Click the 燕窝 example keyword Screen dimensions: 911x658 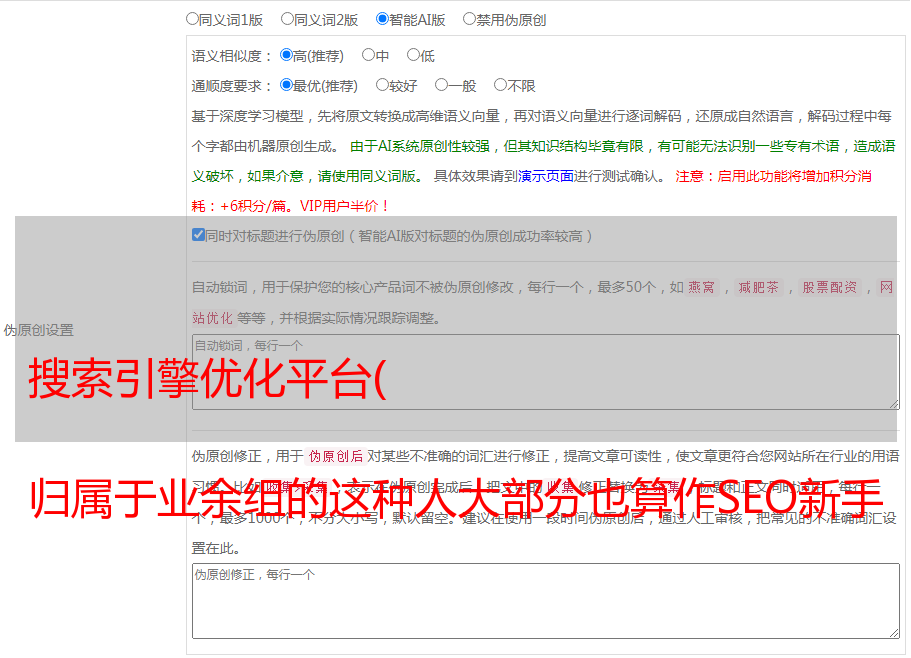pyautogui.click(x=701, y=287)
